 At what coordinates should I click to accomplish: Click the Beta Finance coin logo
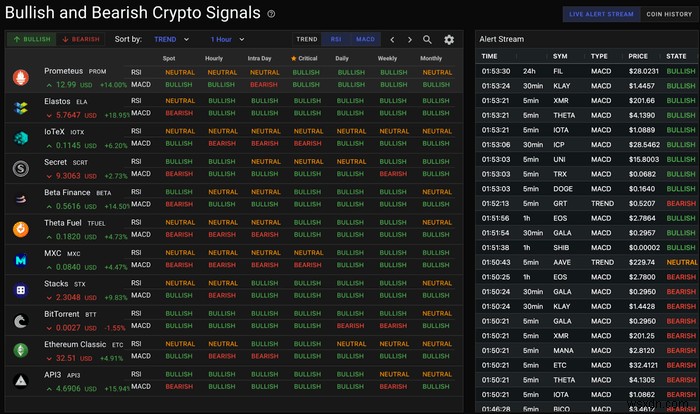click(21, 199)
